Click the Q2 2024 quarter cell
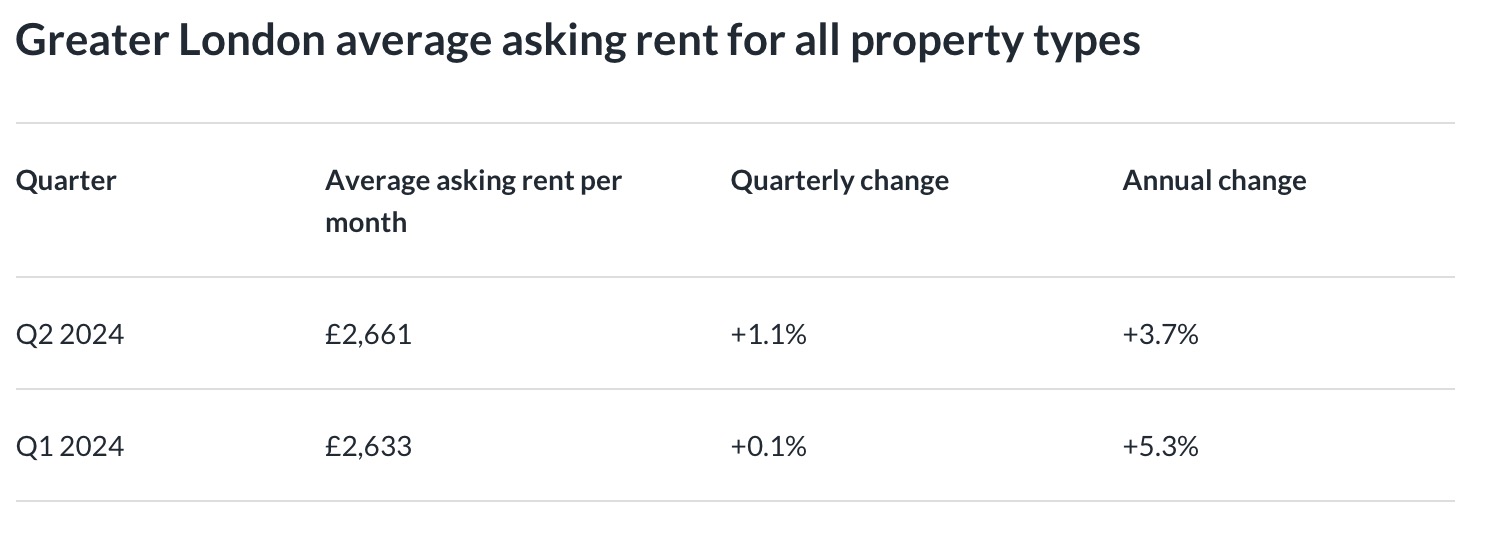The width and height of the screenshot is (1502, 536). pos(70,334)
